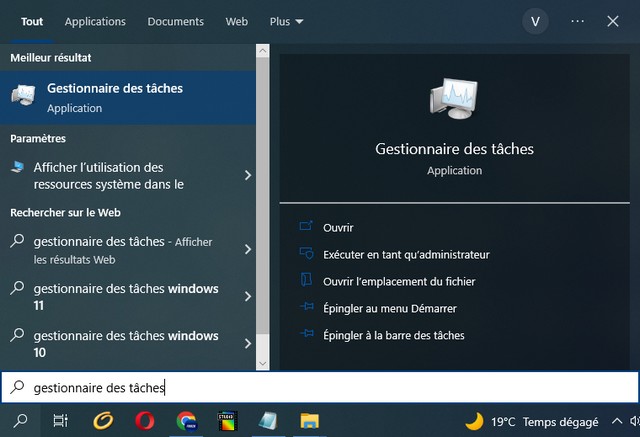Image resolution: width=640 pixels, height=437 pixels.
Task: Switch to the Tout tab
Action: point(32,21)
